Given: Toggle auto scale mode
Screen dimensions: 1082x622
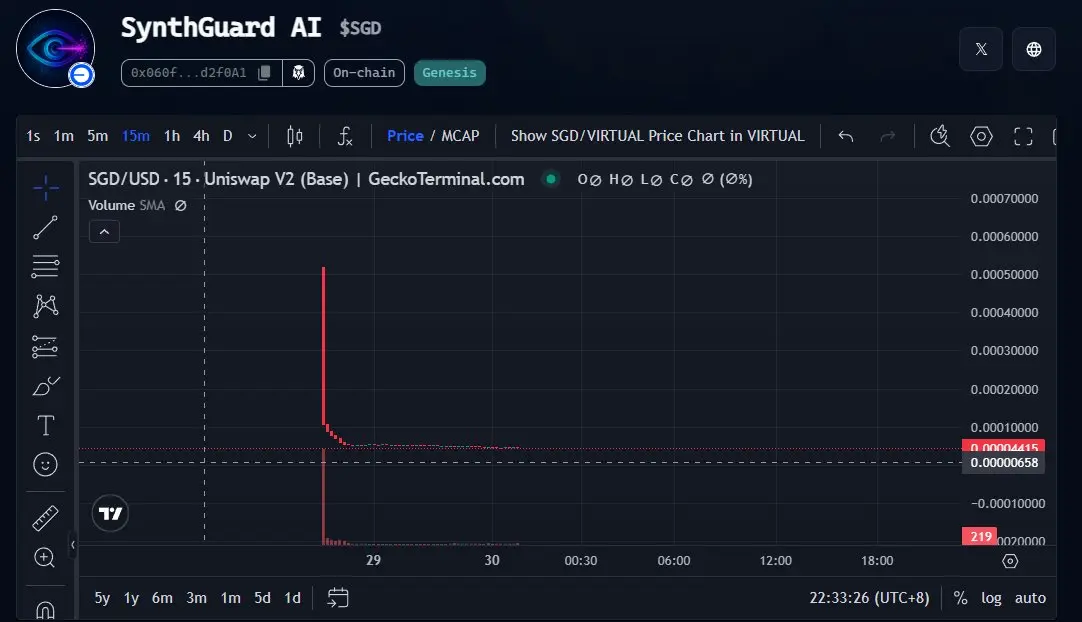Looking at the screenshot, I should click(1030, 598).
